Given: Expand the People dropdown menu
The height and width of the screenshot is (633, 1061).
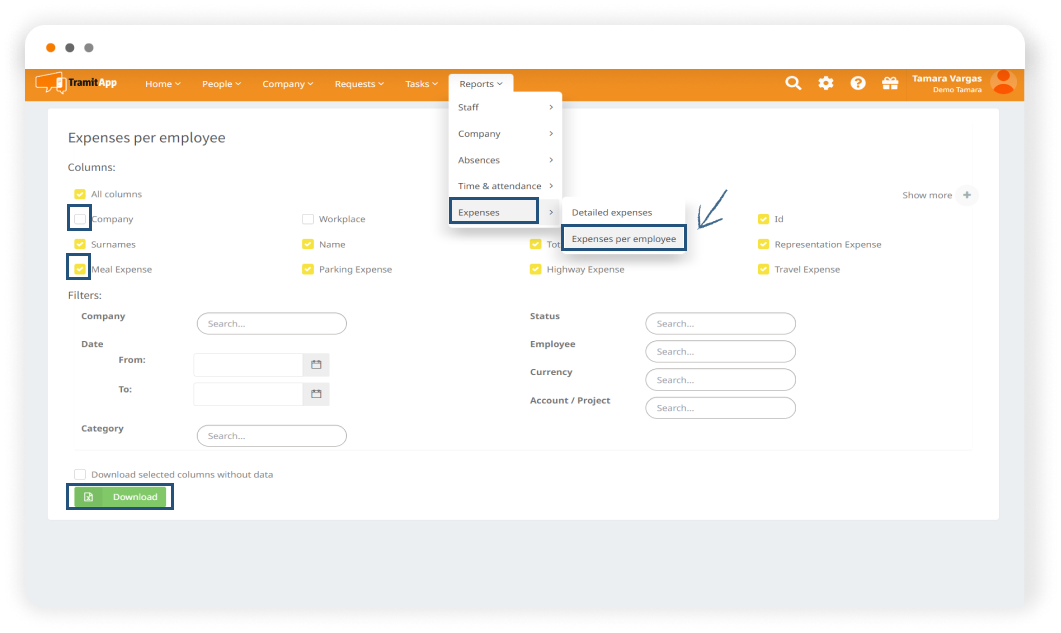Looking at the screenshot, I should [x=221, y=84].
